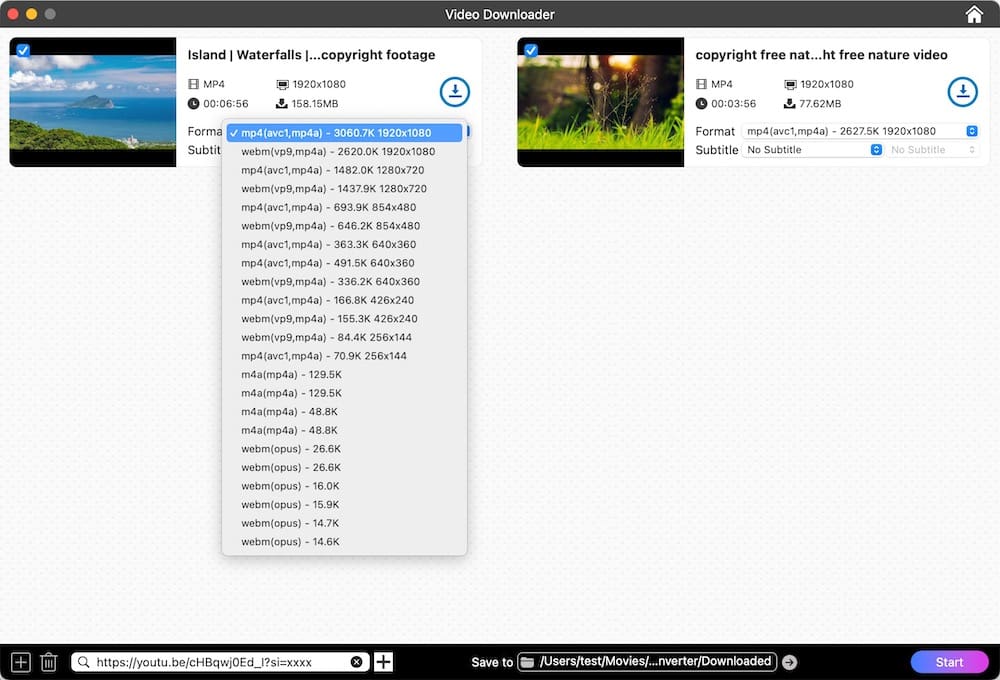This screenshot has height=680, width=1000.
Task: Click the trash delete icon
Action: [48, 662]
